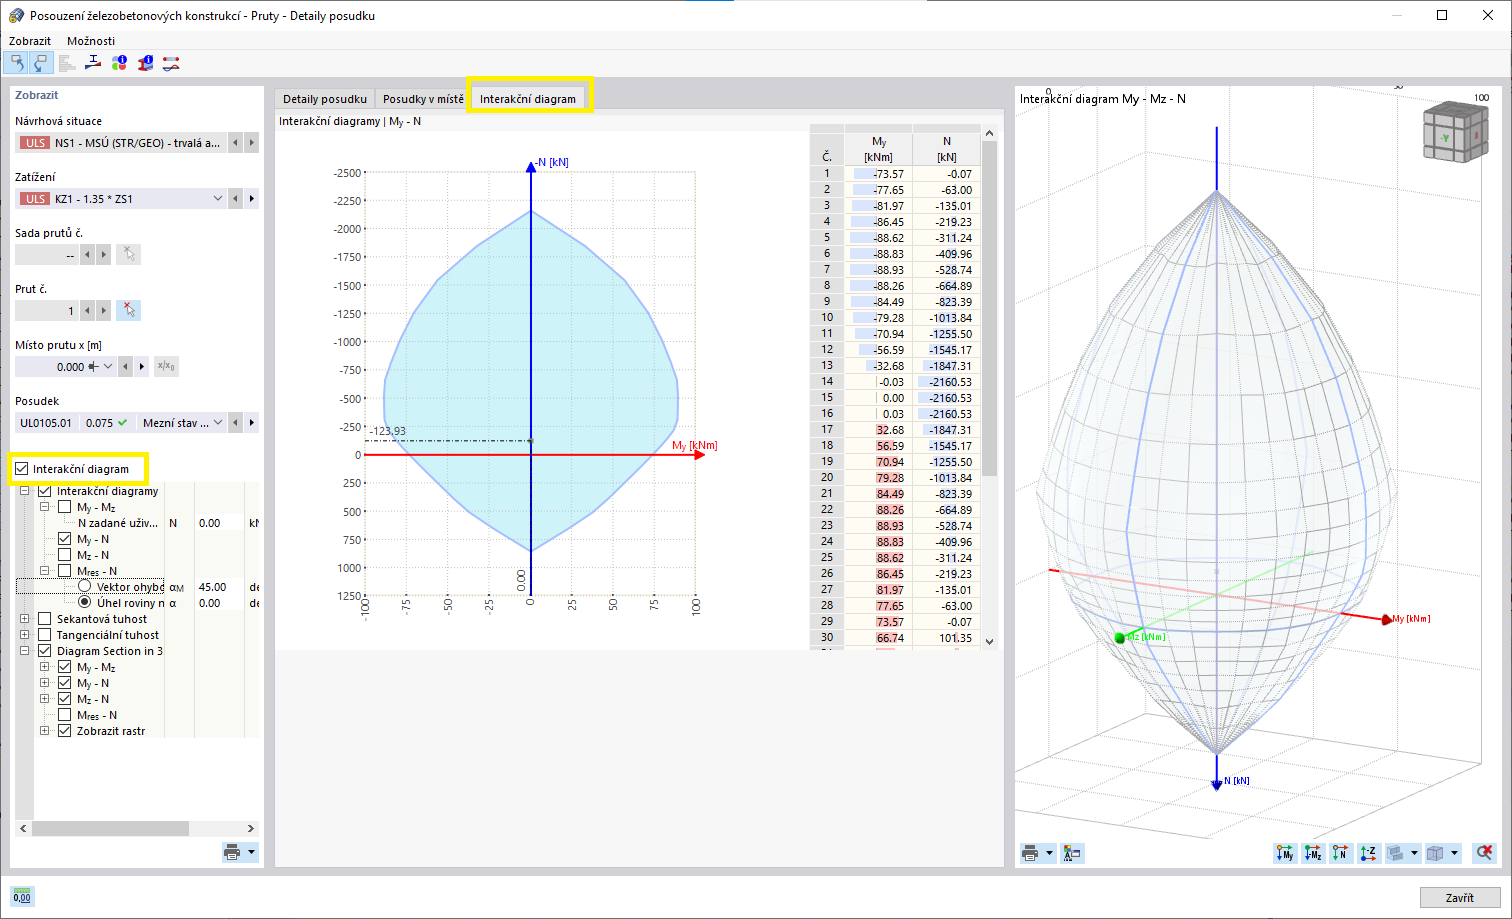Click the I-beam section icon in top toolbar
Viewport: 1512px width, 919px height.
click(93, 63)
